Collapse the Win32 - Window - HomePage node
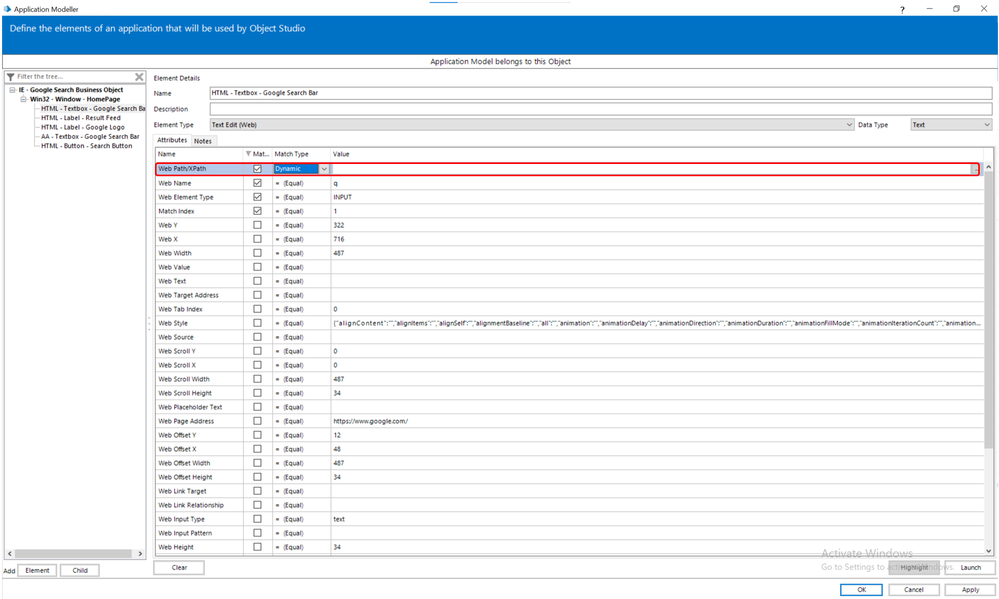 pyautogui.click(x=23, y=99)
